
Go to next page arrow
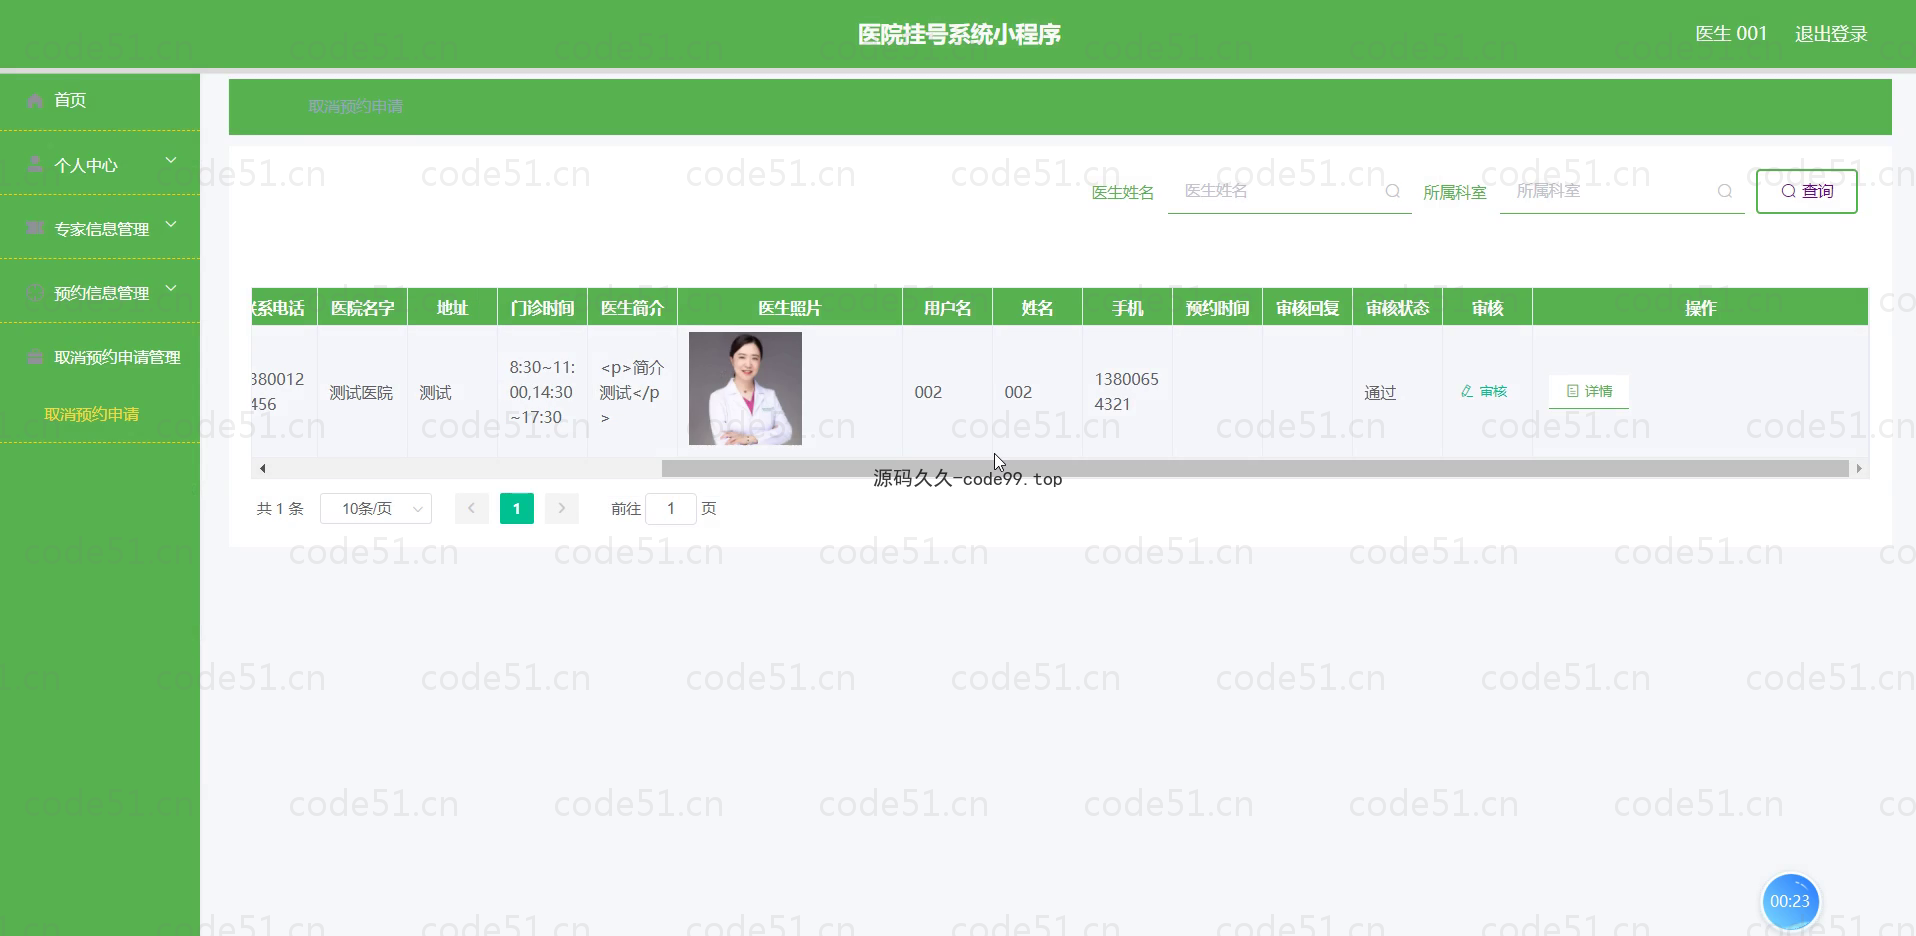(562, 509)
